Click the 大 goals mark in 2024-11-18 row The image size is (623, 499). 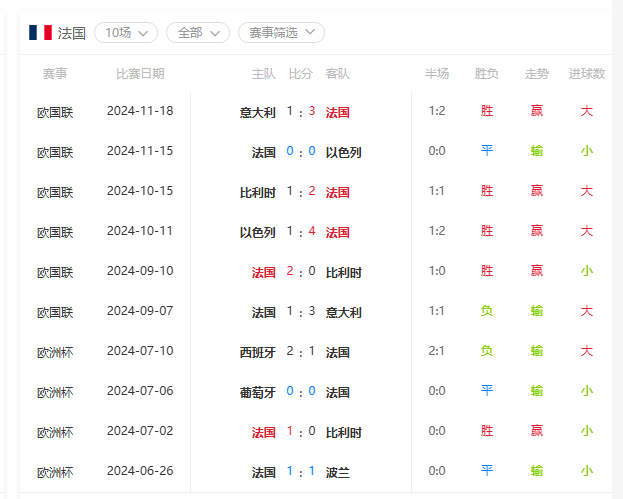tap(586, 111)
